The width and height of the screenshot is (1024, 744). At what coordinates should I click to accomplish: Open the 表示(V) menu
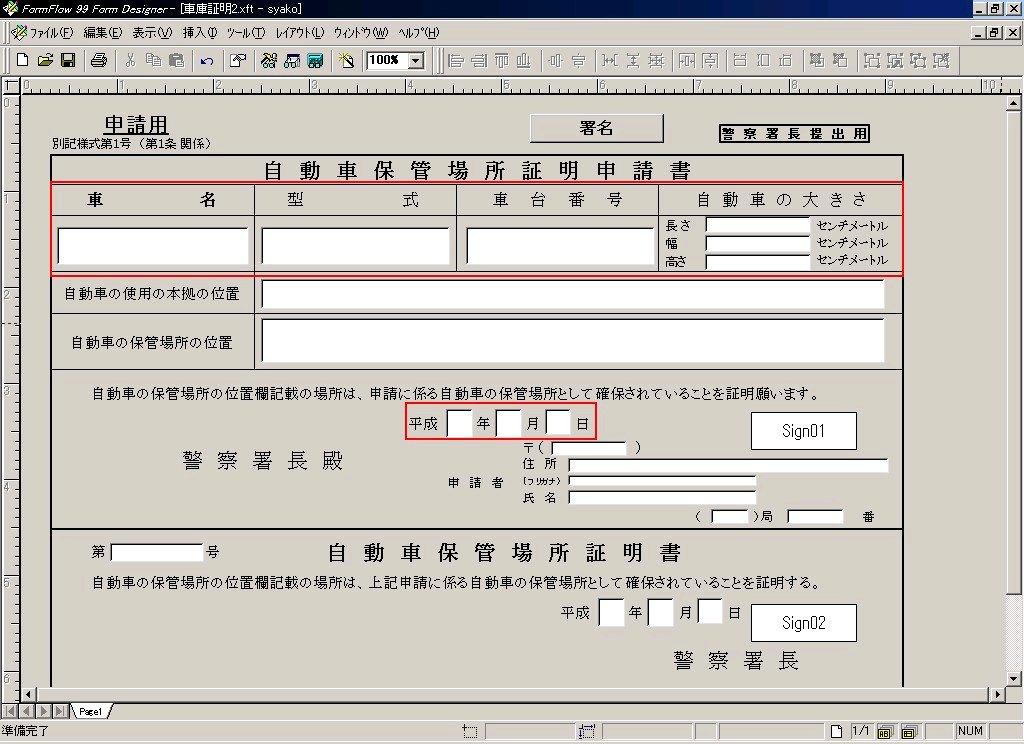(x=152, y=33)
